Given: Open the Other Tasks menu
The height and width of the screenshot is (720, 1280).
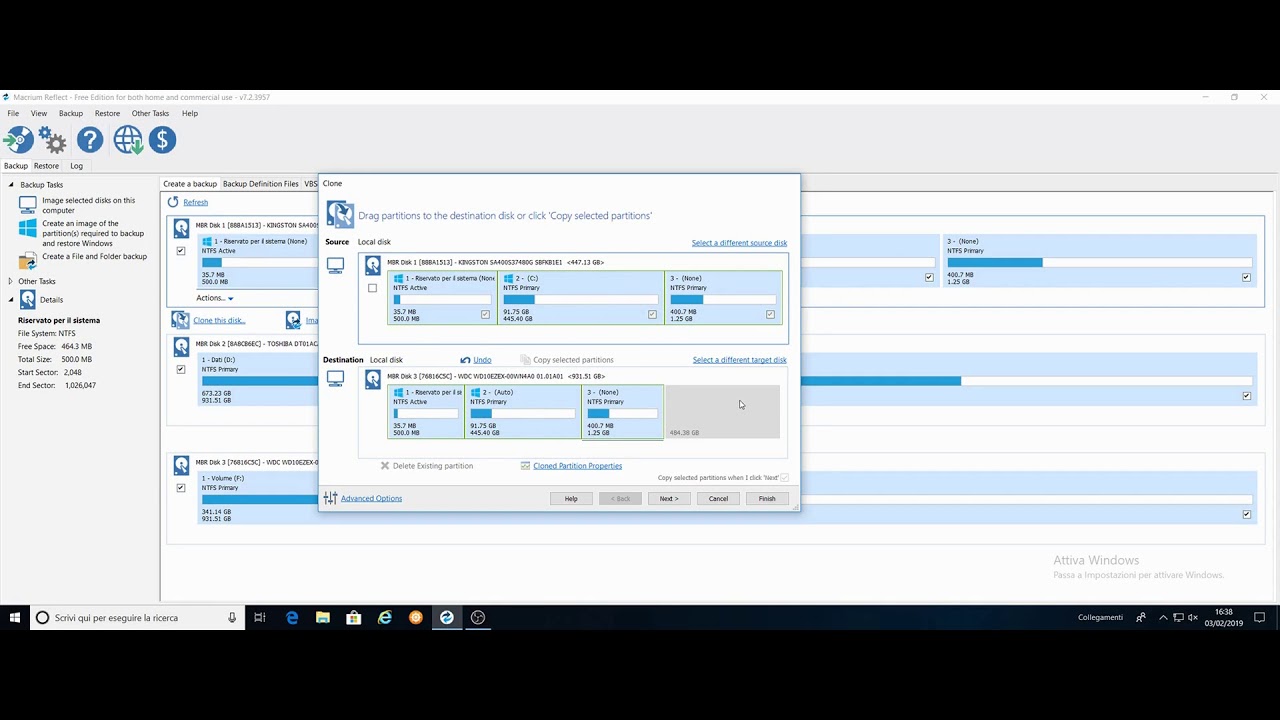Looking at the screenshot, I should point(150,113).
